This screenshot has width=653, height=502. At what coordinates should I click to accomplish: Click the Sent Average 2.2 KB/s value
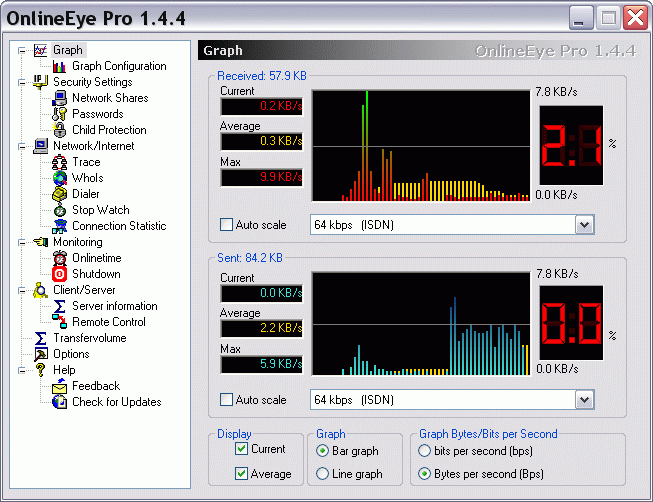tap(262, 328)
